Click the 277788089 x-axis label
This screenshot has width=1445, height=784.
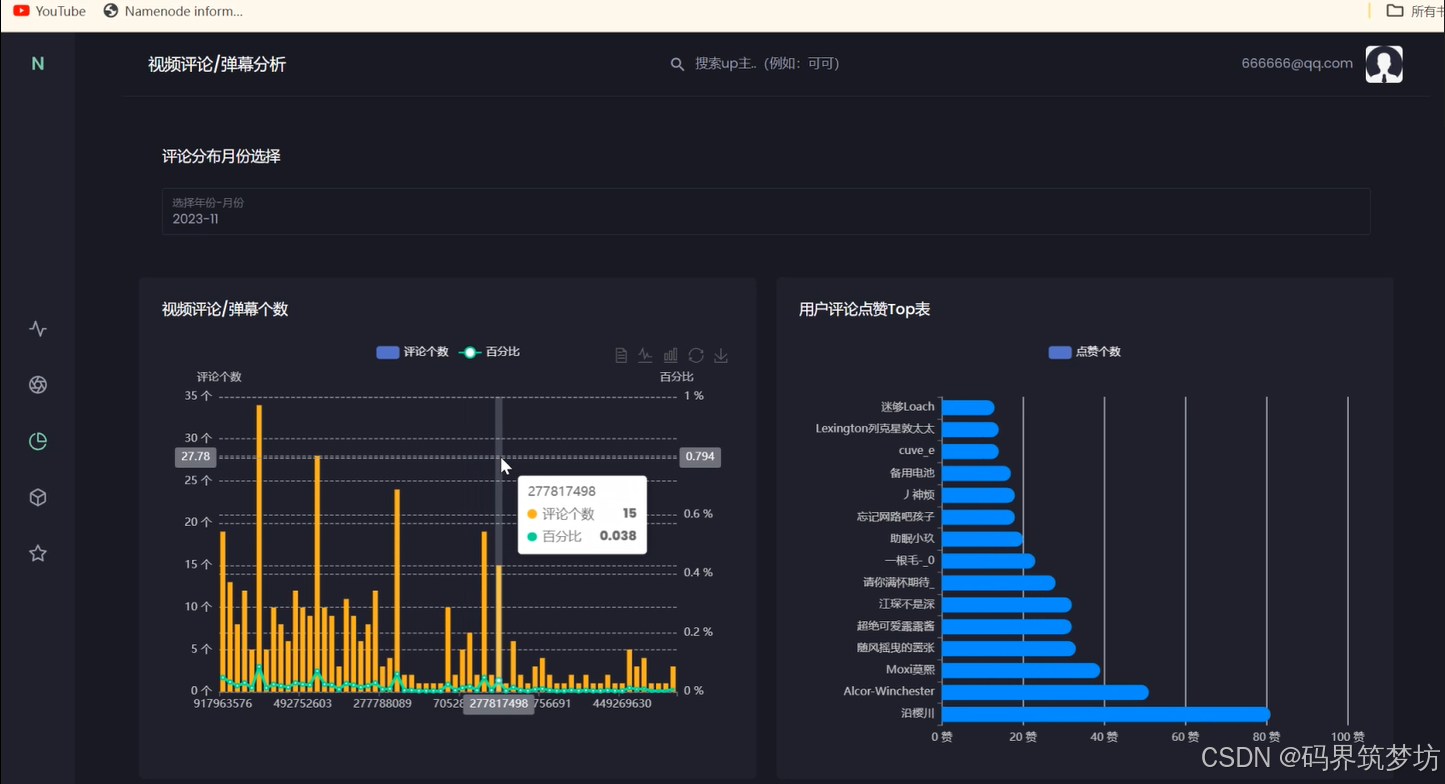coord(382,703)
